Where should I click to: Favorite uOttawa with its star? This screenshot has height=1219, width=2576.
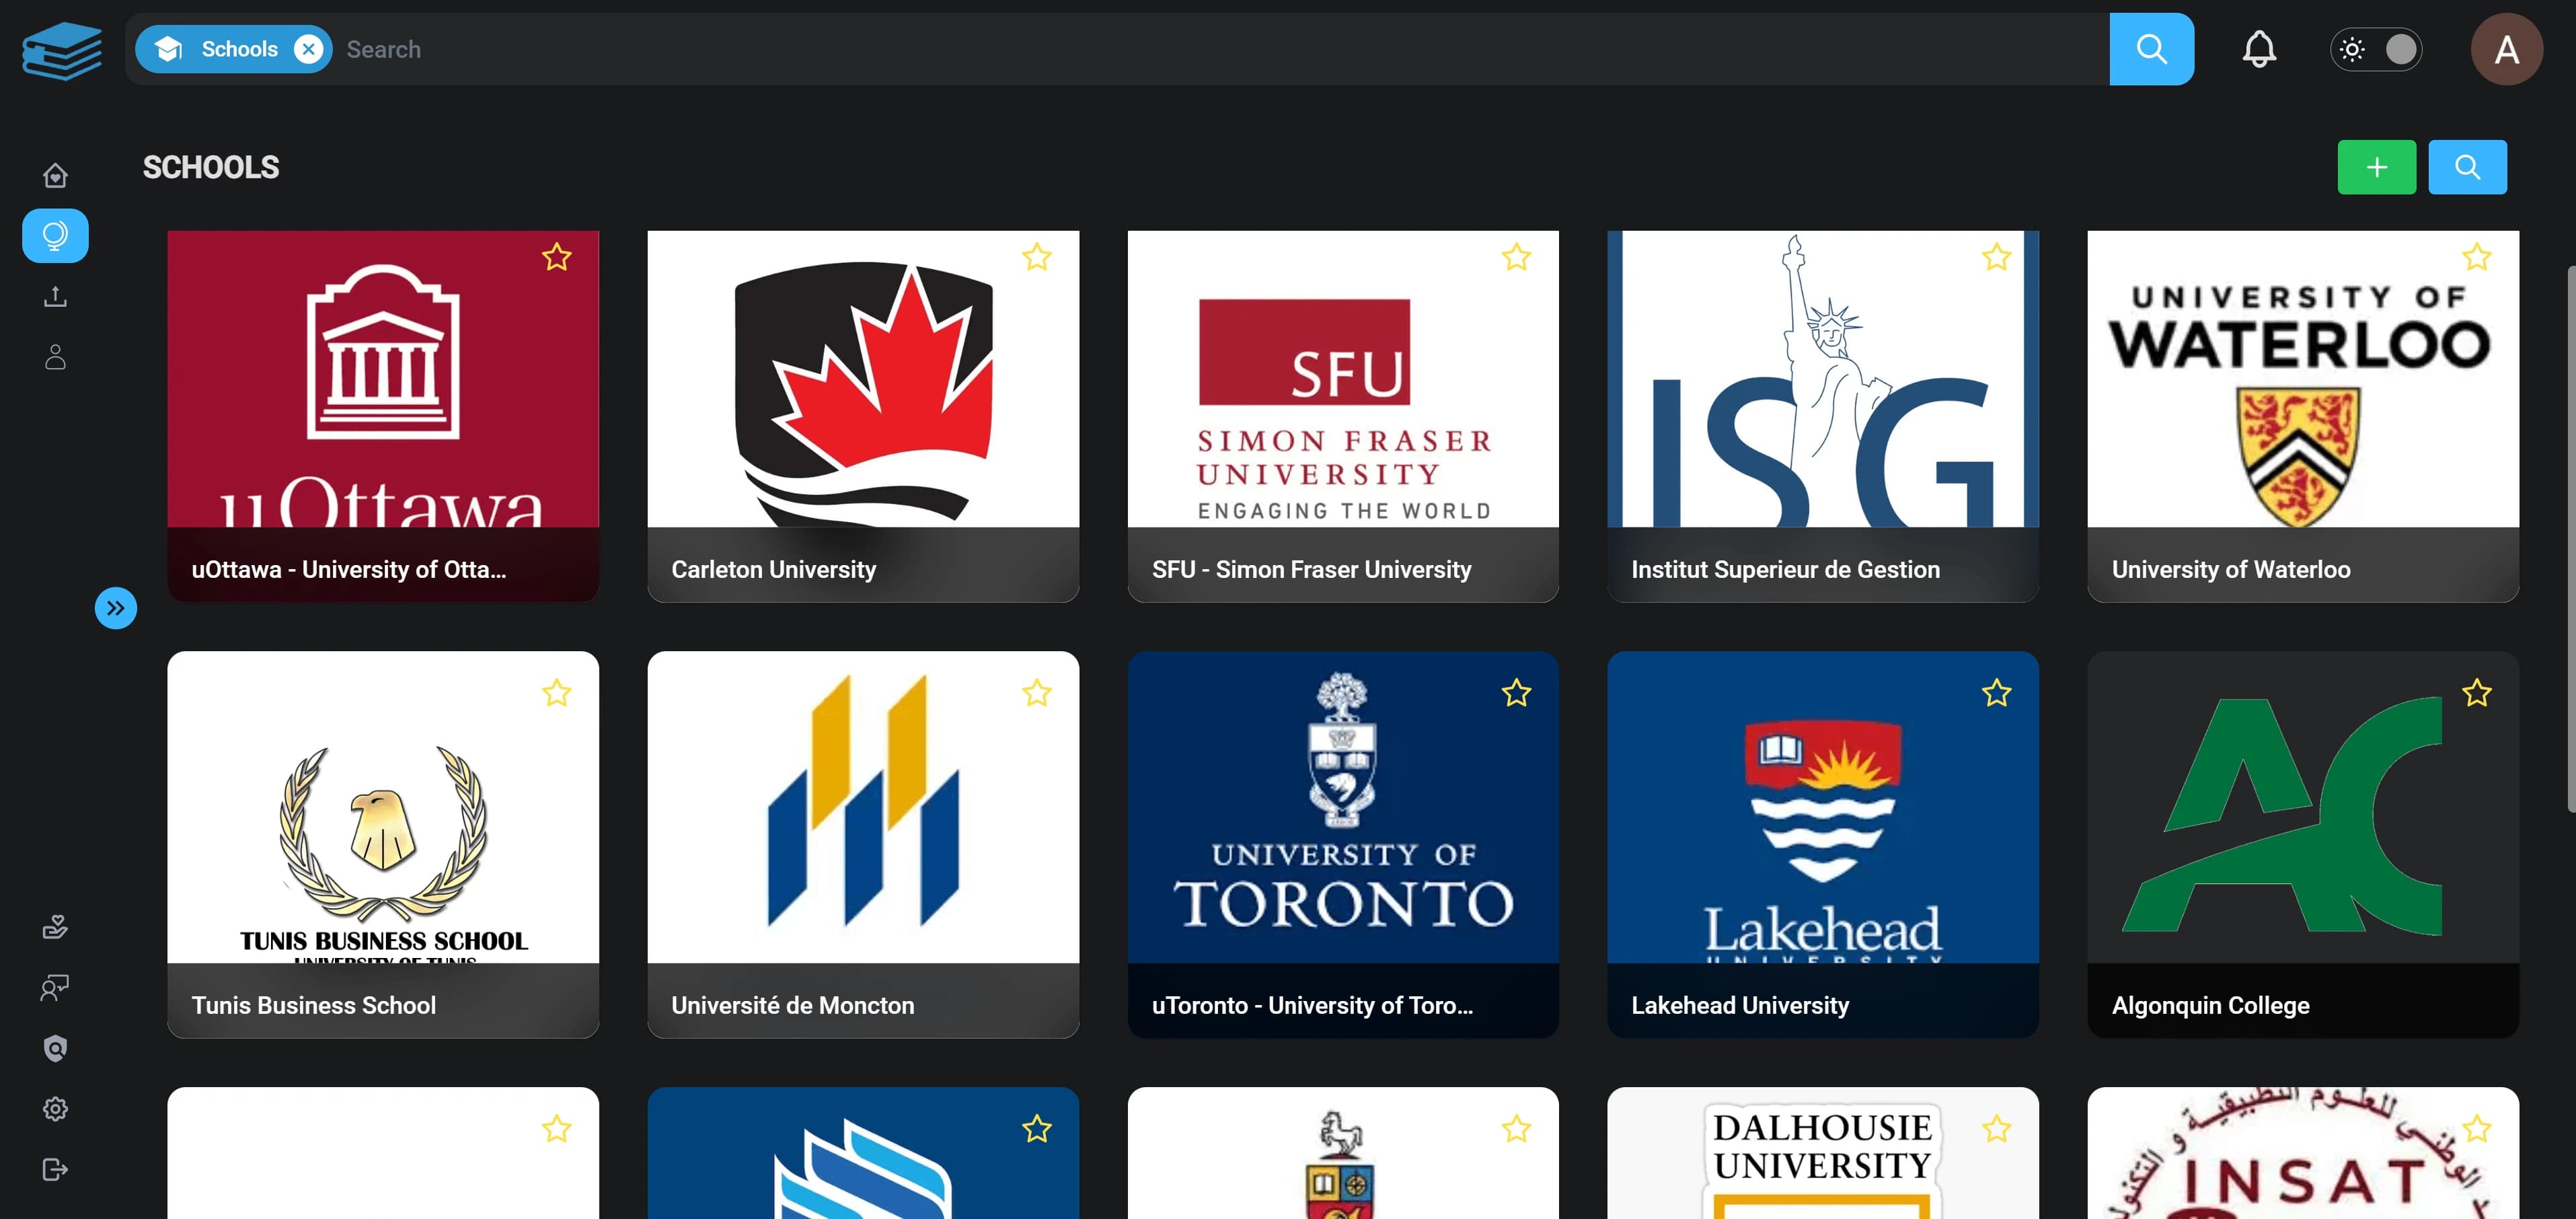(557, 257)
